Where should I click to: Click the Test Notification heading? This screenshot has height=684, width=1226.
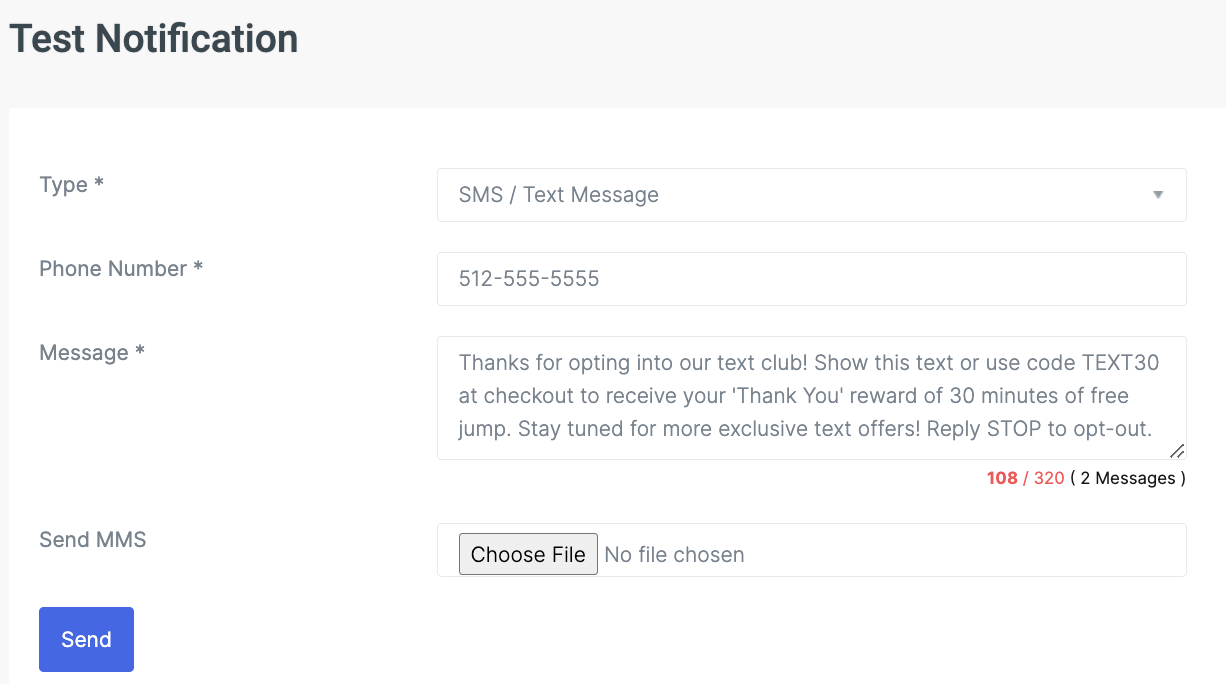click(x=154, y=39)
